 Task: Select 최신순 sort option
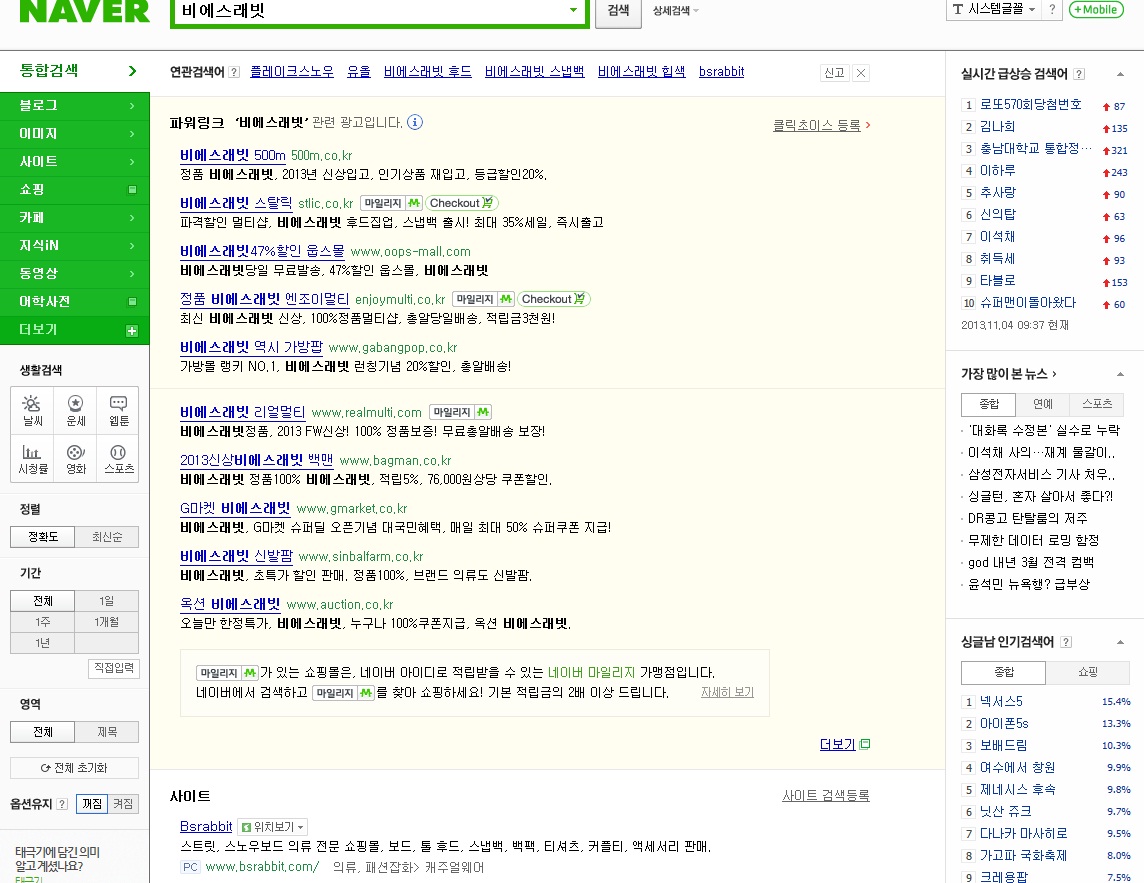[x=107, y=537]
